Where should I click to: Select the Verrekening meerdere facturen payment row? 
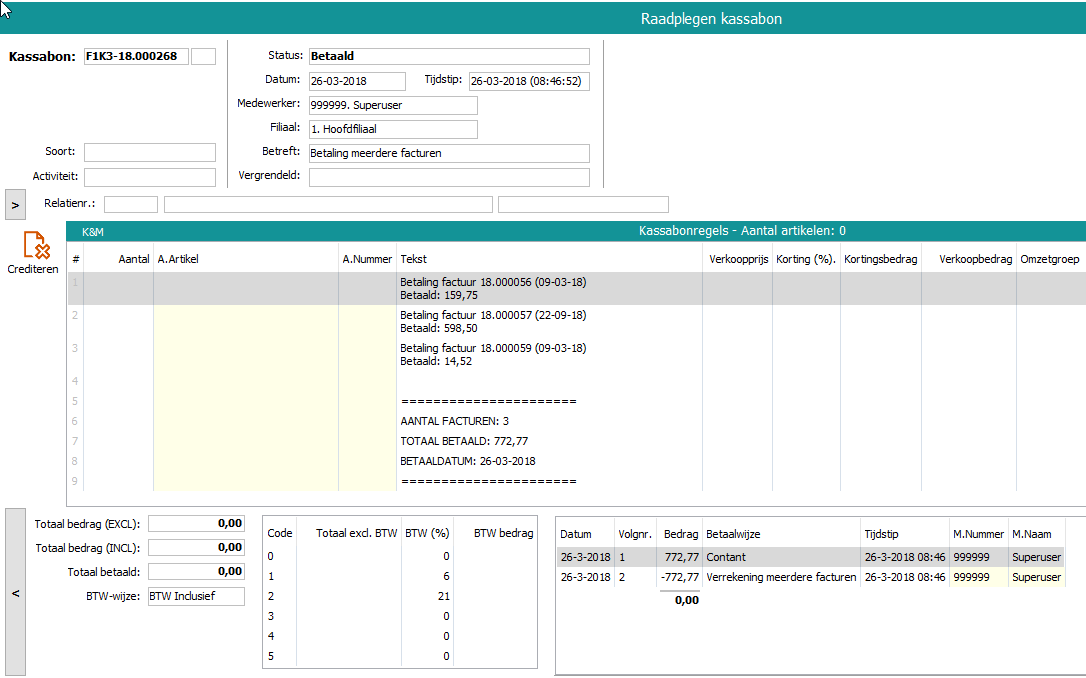click(x=780, y=577)
